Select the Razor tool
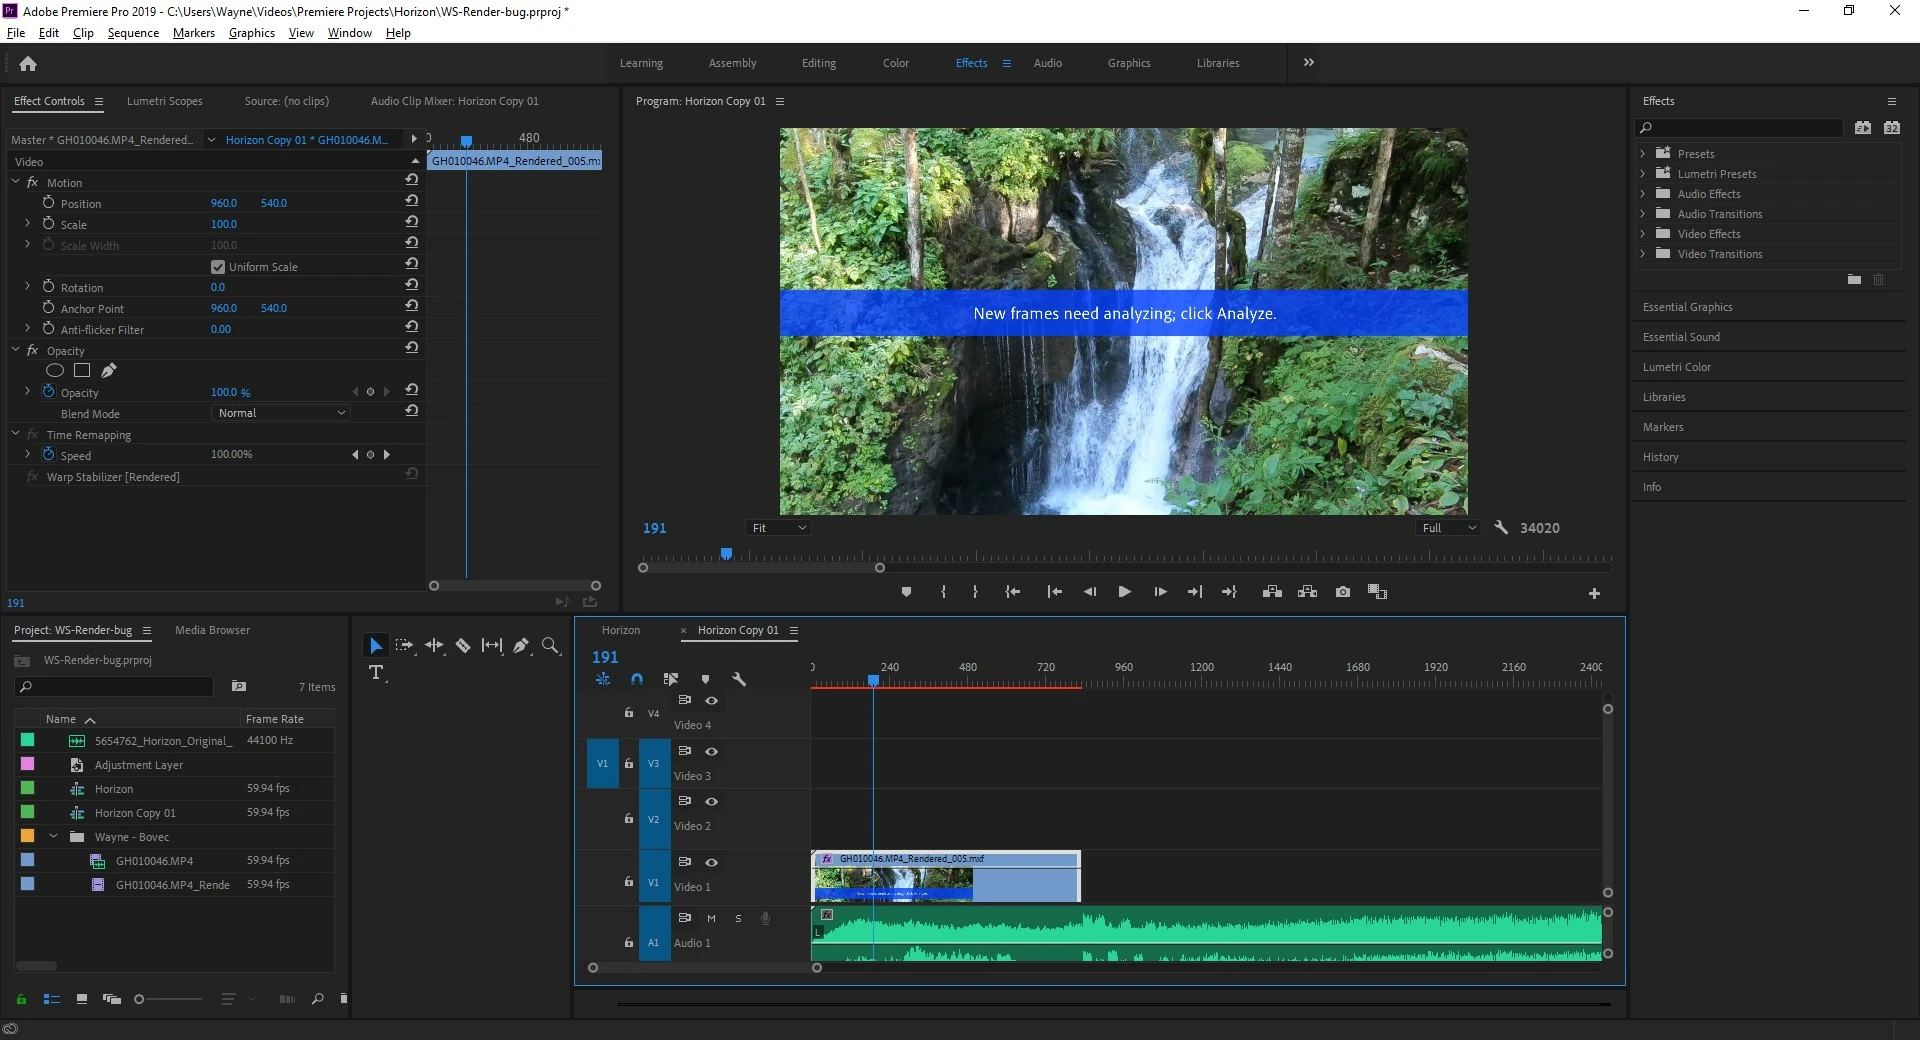This screenshot has width=1920, height=1040. pos(463,646)
